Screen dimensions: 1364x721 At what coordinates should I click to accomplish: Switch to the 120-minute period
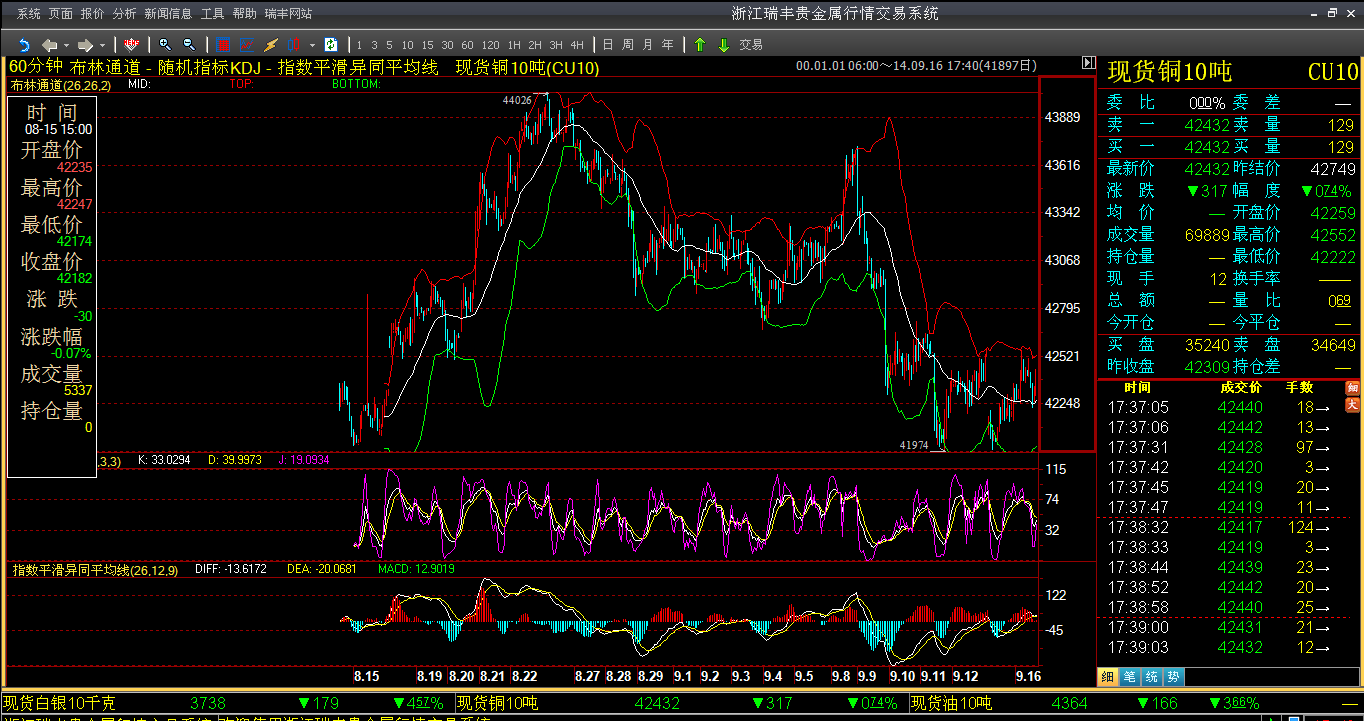(490, 45)
